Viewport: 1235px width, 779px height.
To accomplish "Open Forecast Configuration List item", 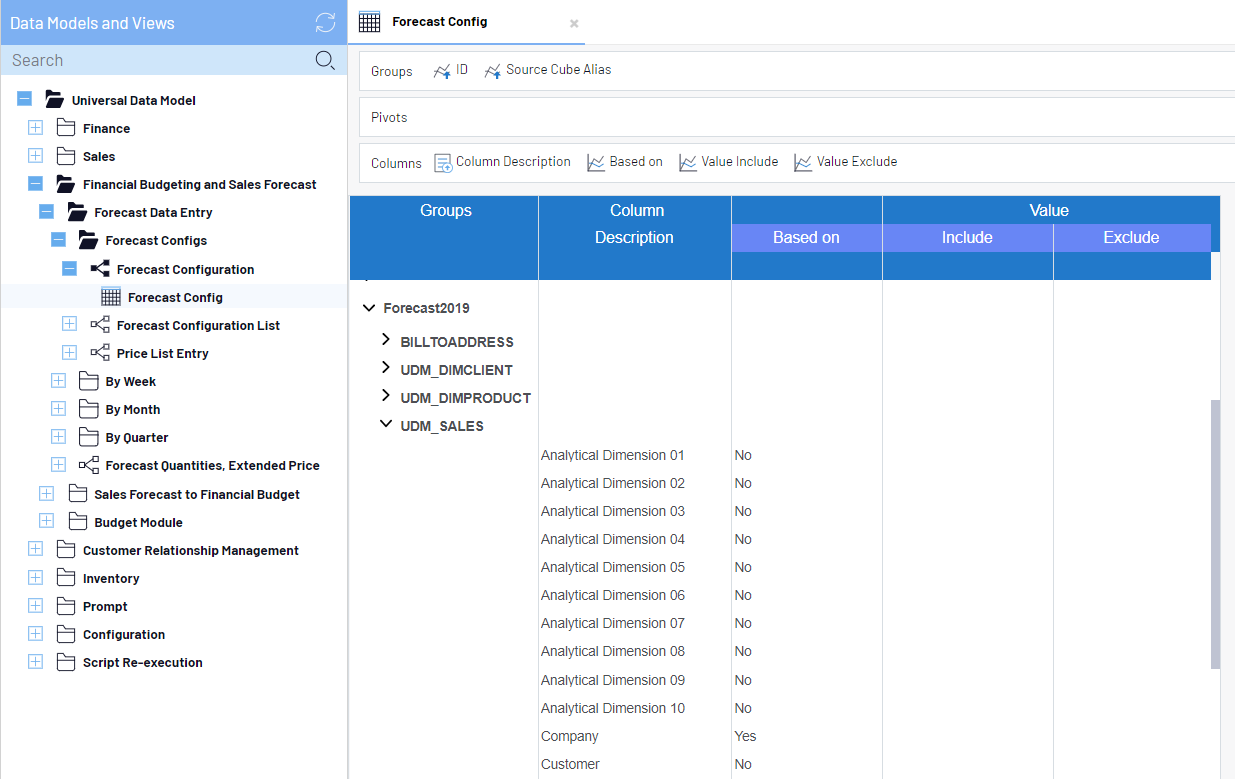I will (198, 325).
